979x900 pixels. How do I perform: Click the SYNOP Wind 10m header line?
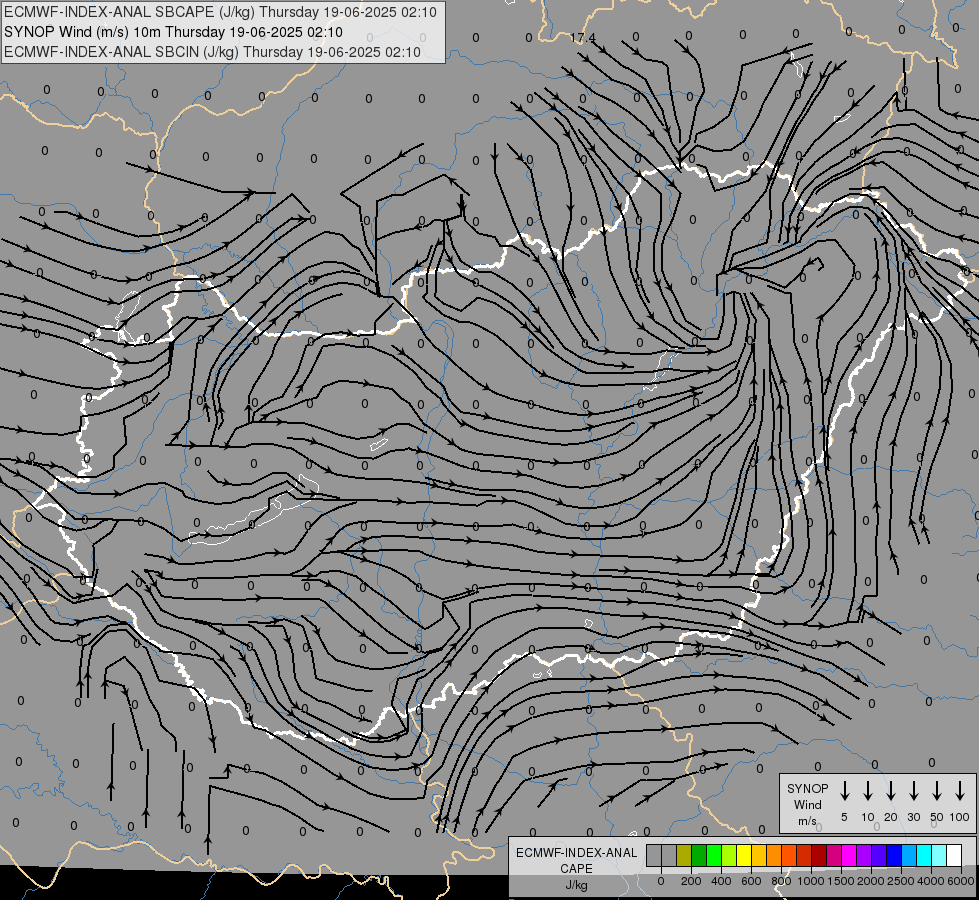173,32
